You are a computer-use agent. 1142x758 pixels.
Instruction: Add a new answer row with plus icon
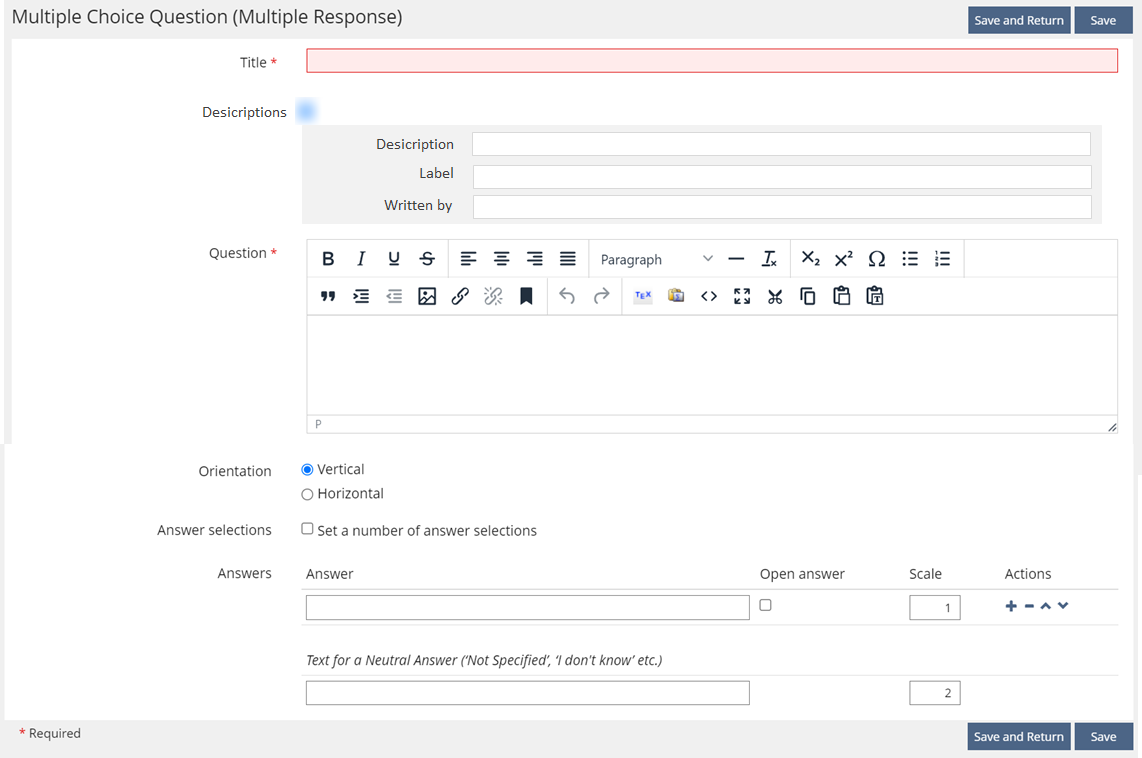pos(1011,606)
